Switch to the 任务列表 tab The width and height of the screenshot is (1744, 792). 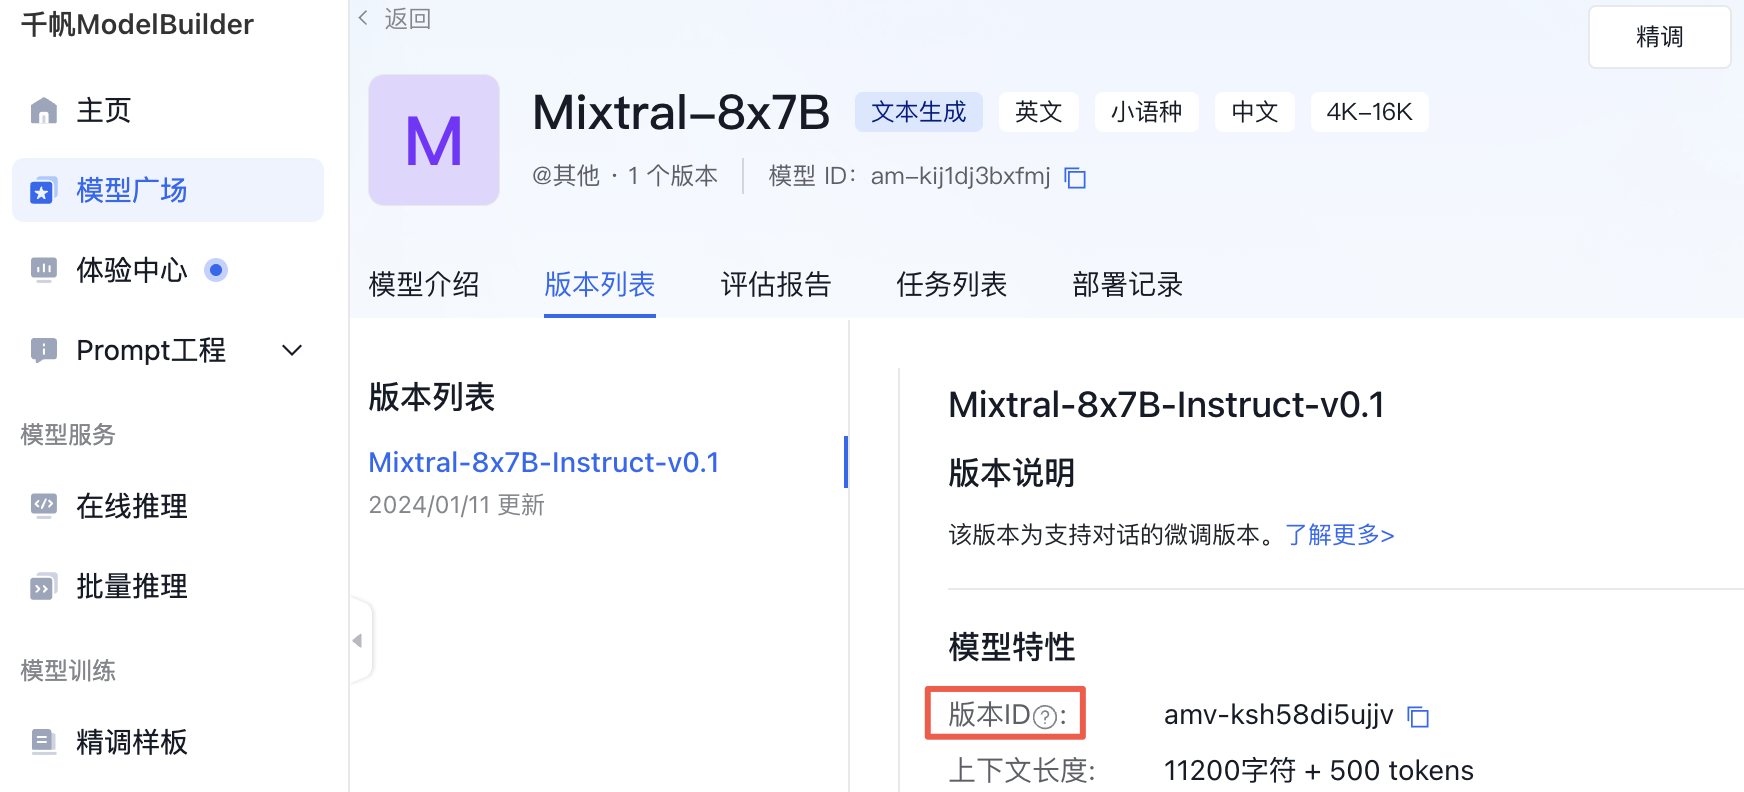(x=952, y=285)
